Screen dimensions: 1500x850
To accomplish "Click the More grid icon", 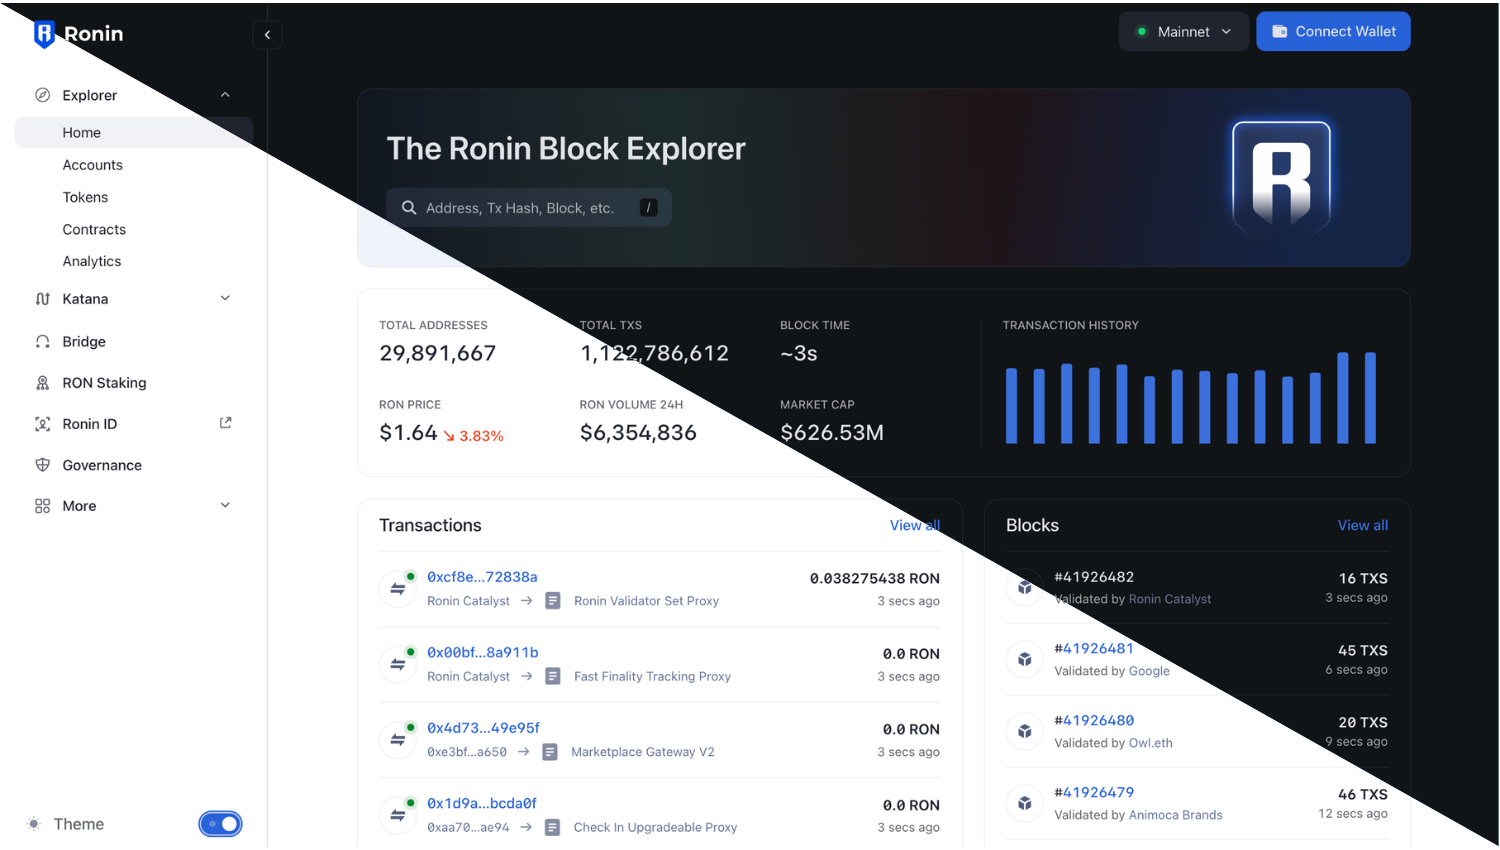I will (42, 506).
